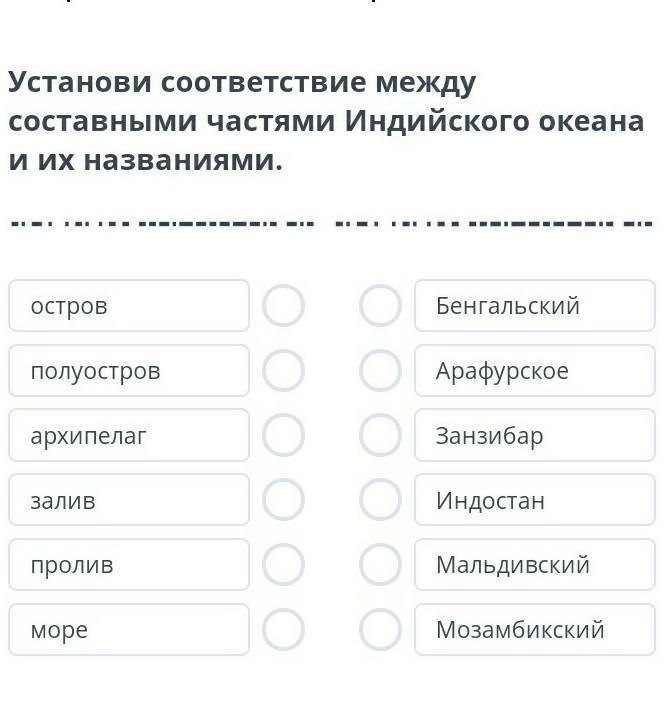Select the radio circle next to залив

click(x=283, y=500)
